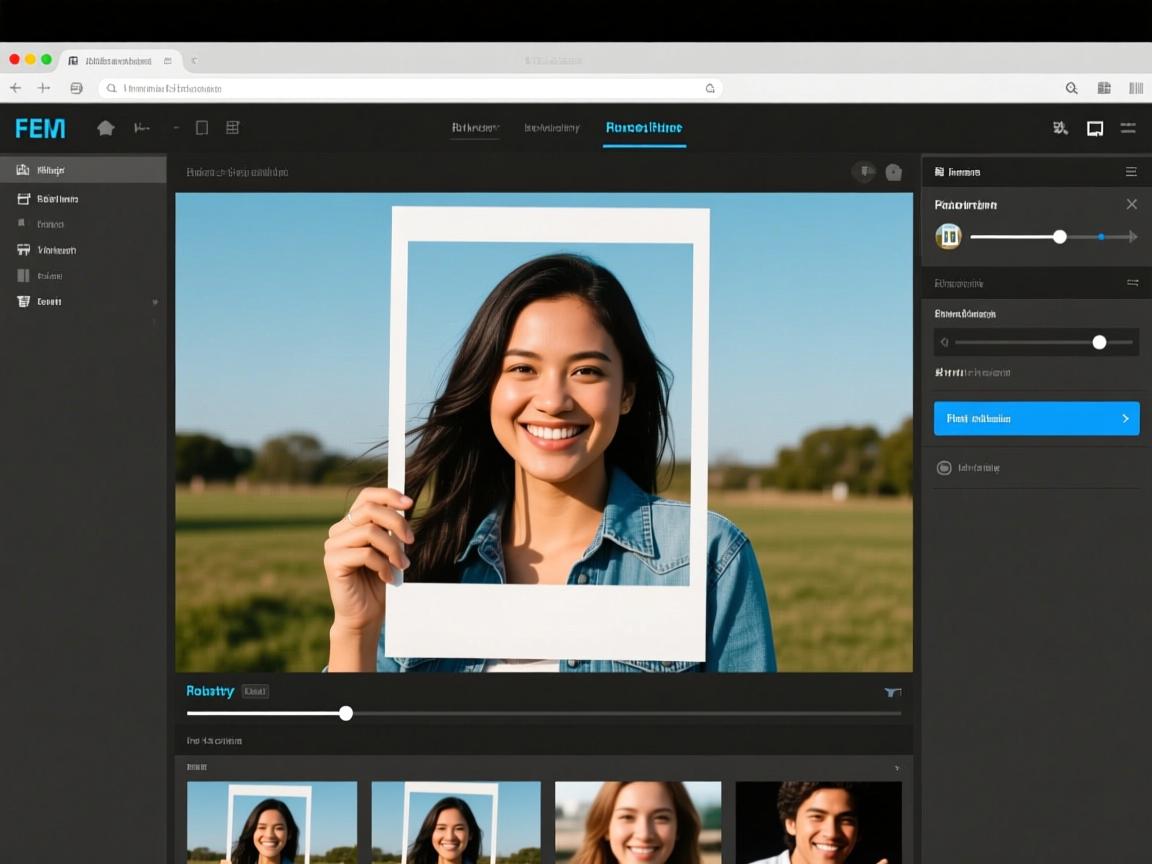
Task: Click the single-page view icon in top toolbar
Action: tap(202, 128)
